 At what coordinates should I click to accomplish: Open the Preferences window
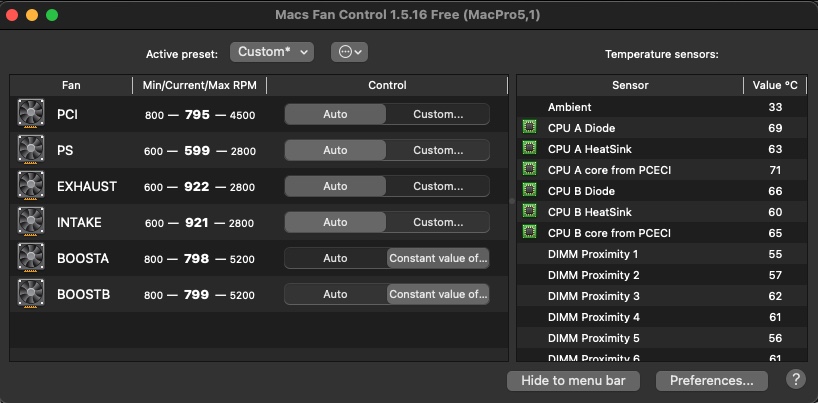click(711, 380)
